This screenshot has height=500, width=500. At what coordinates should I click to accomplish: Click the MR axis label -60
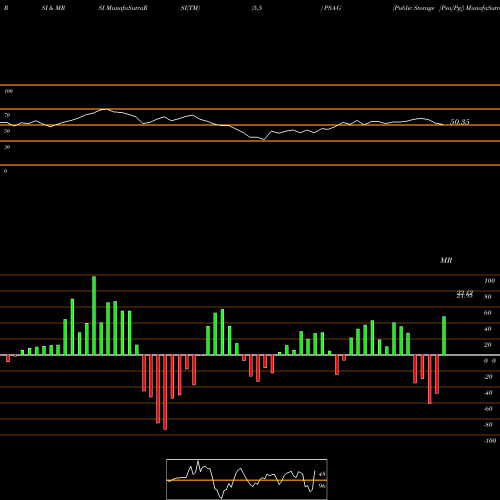coord(488,409)
